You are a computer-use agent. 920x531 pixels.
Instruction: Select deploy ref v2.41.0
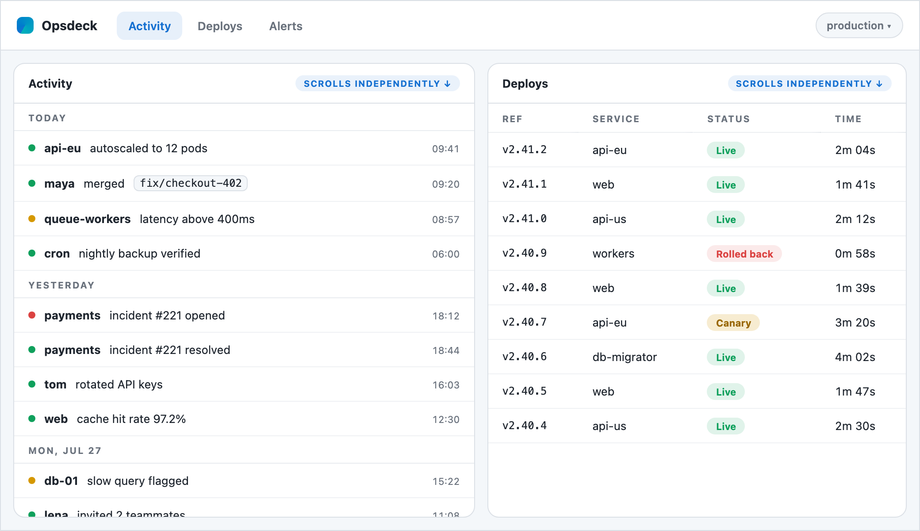[525, 219]
